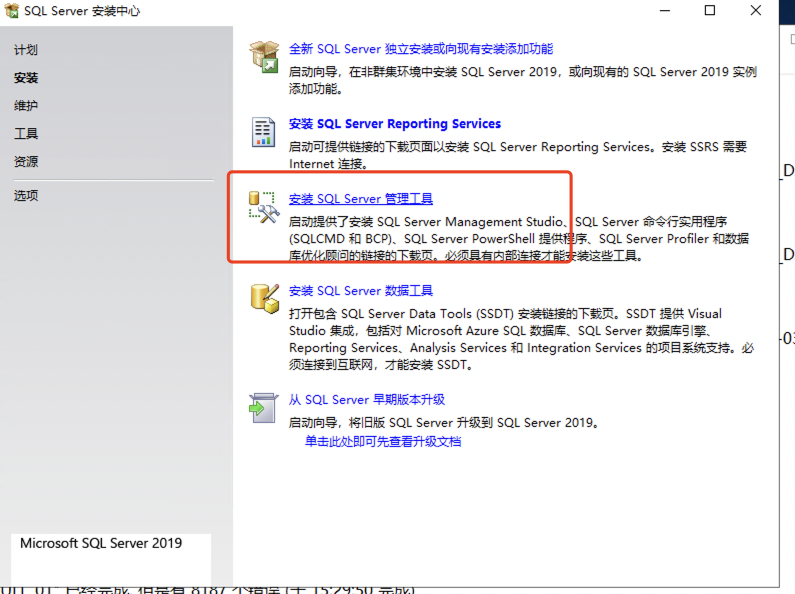795x594 pixels.
Task: Maximize the SQL Server 安装中心 window
Action: coord(710,11)
